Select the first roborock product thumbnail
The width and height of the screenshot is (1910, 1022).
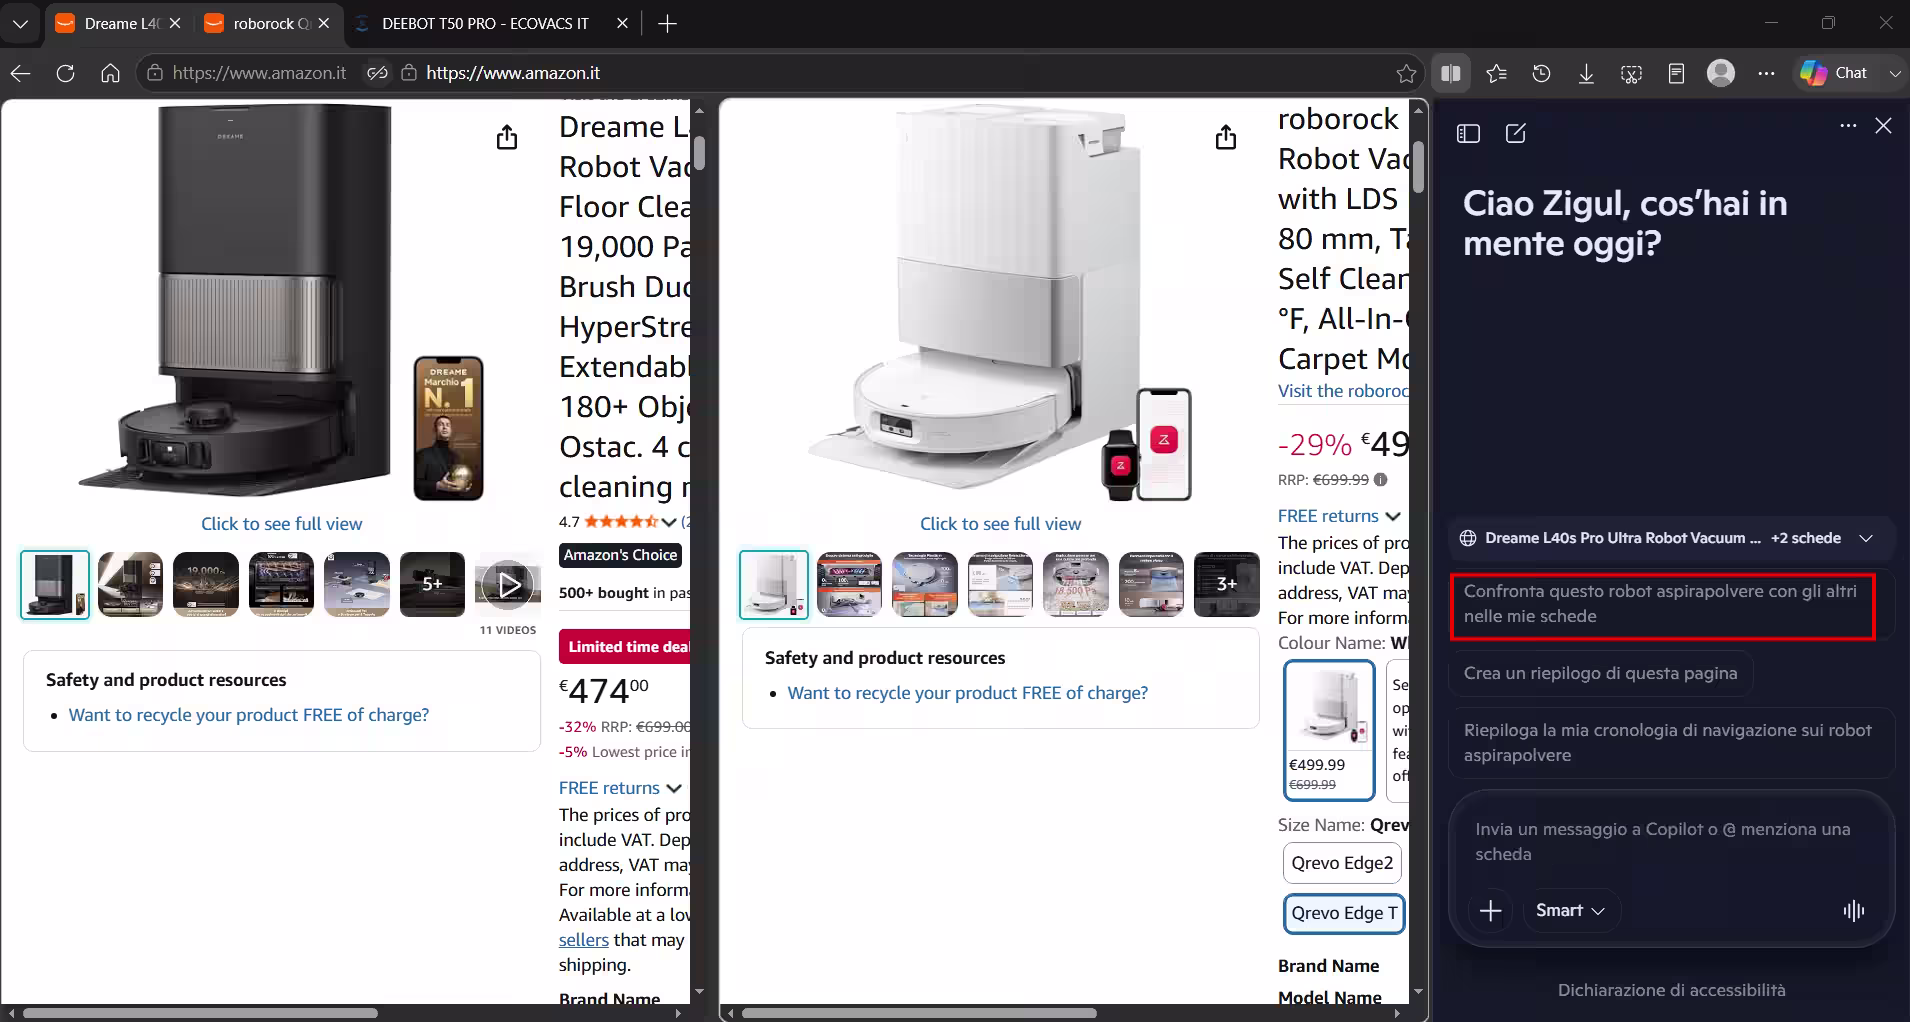point(774,584)
